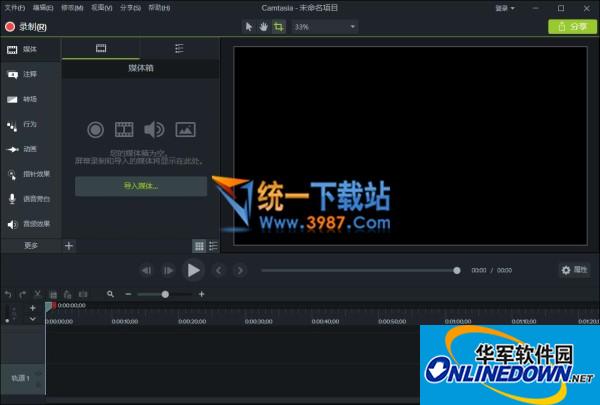Click the 0:00:30;00 mark on timeline ruler

click(259, 322)
